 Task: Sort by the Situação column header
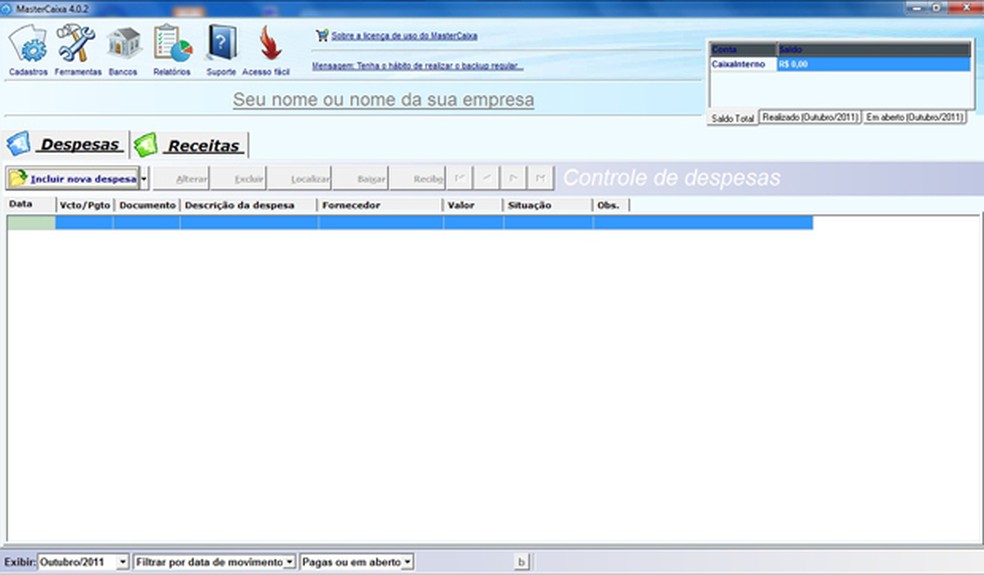[548, 205]
